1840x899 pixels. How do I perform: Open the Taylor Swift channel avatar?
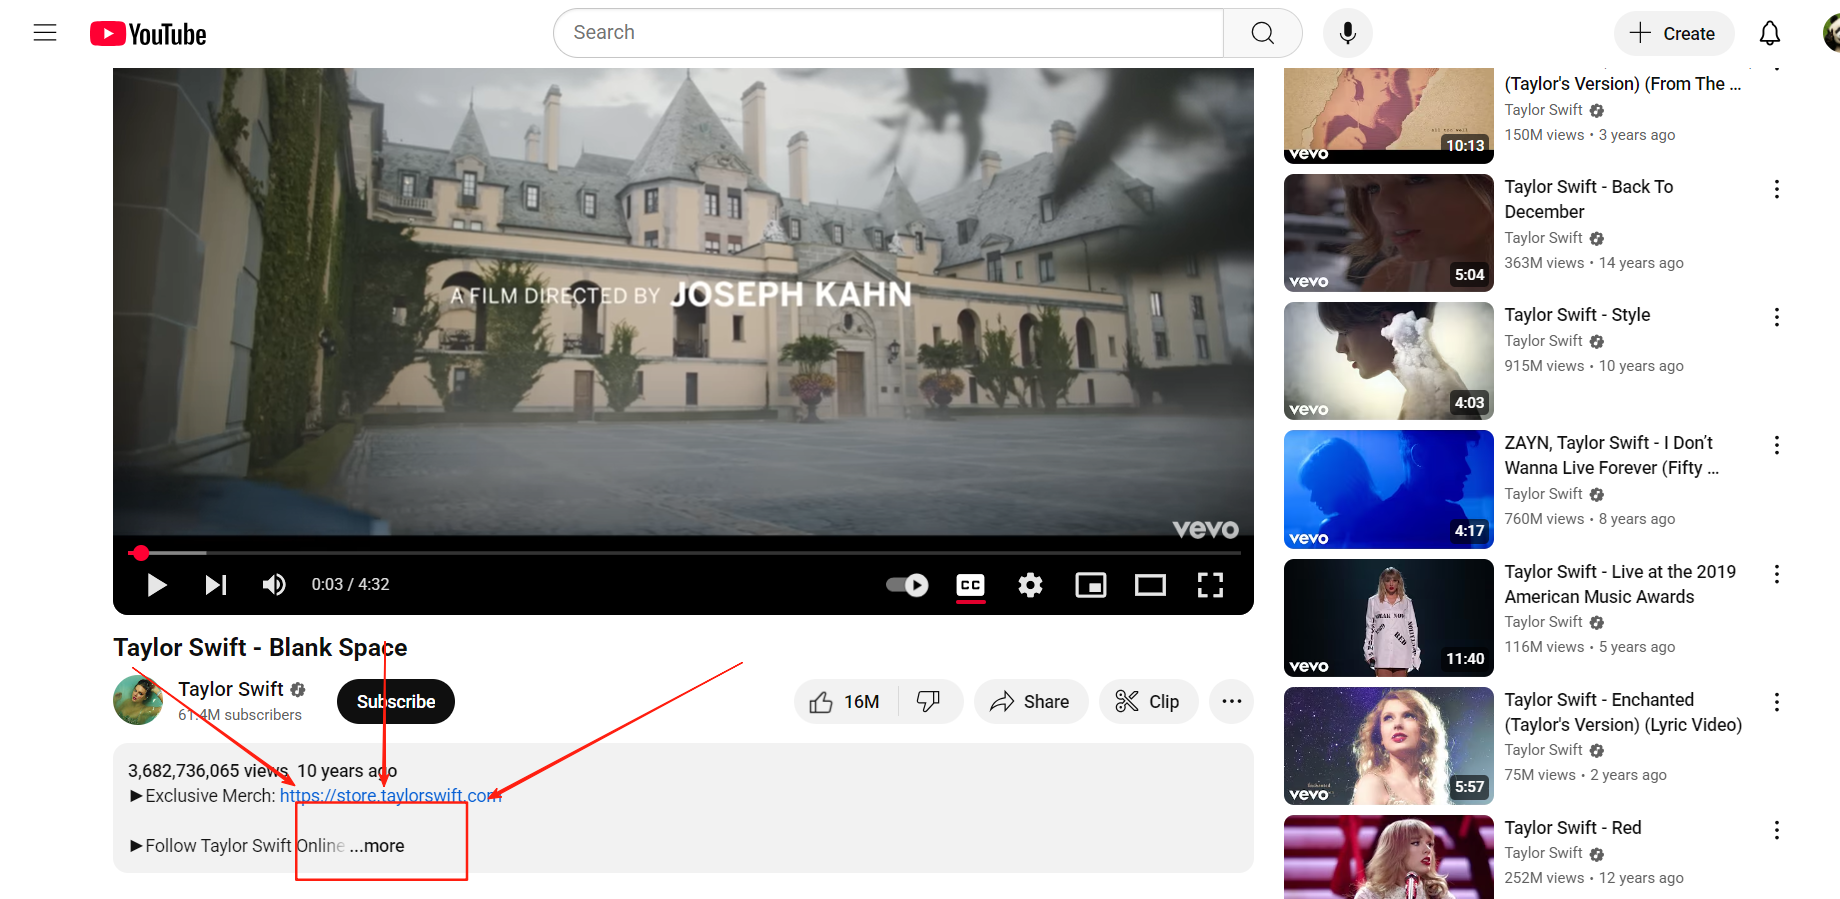[x=138, y=700]
